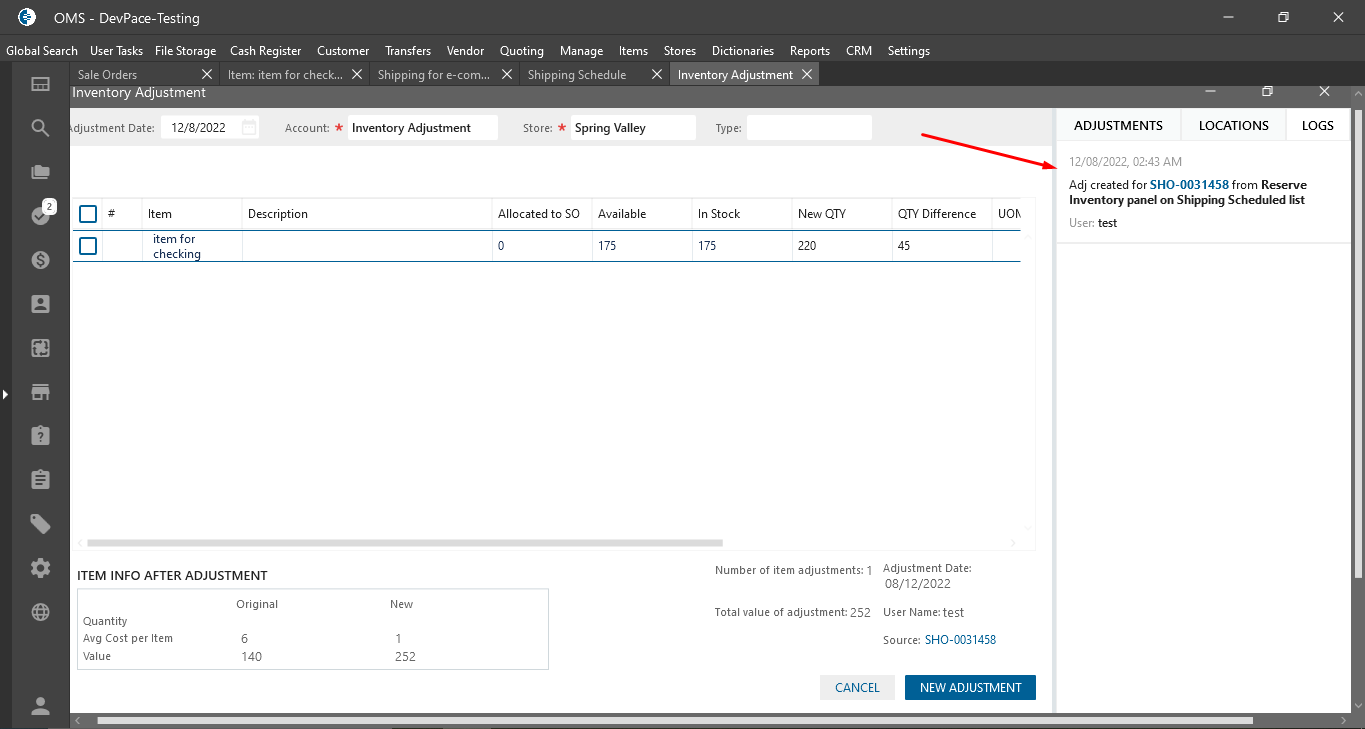Open the Account dropdown field
1365x729 pixels.
tap(423, 128)
